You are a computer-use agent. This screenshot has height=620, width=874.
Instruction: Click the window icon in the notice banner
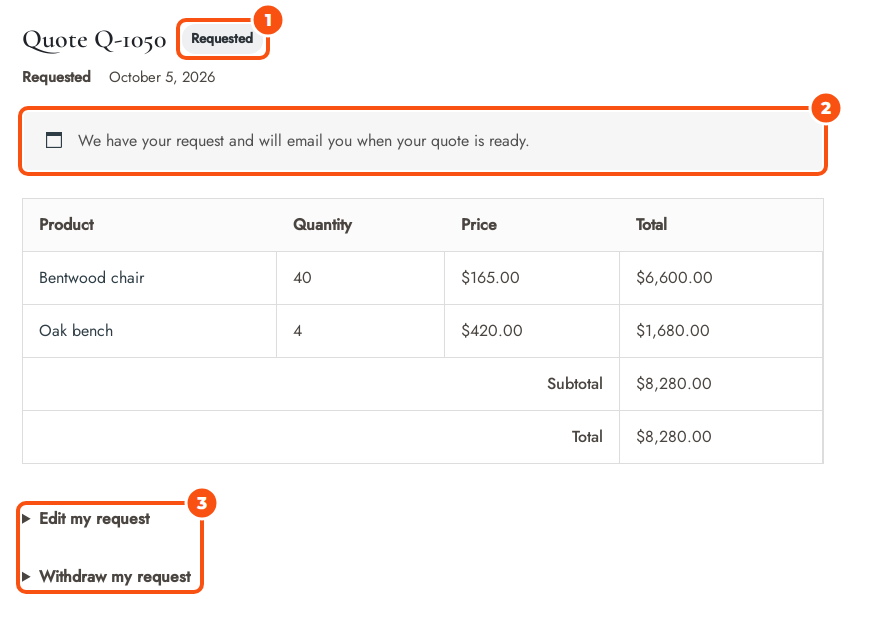tap(54, 140)
